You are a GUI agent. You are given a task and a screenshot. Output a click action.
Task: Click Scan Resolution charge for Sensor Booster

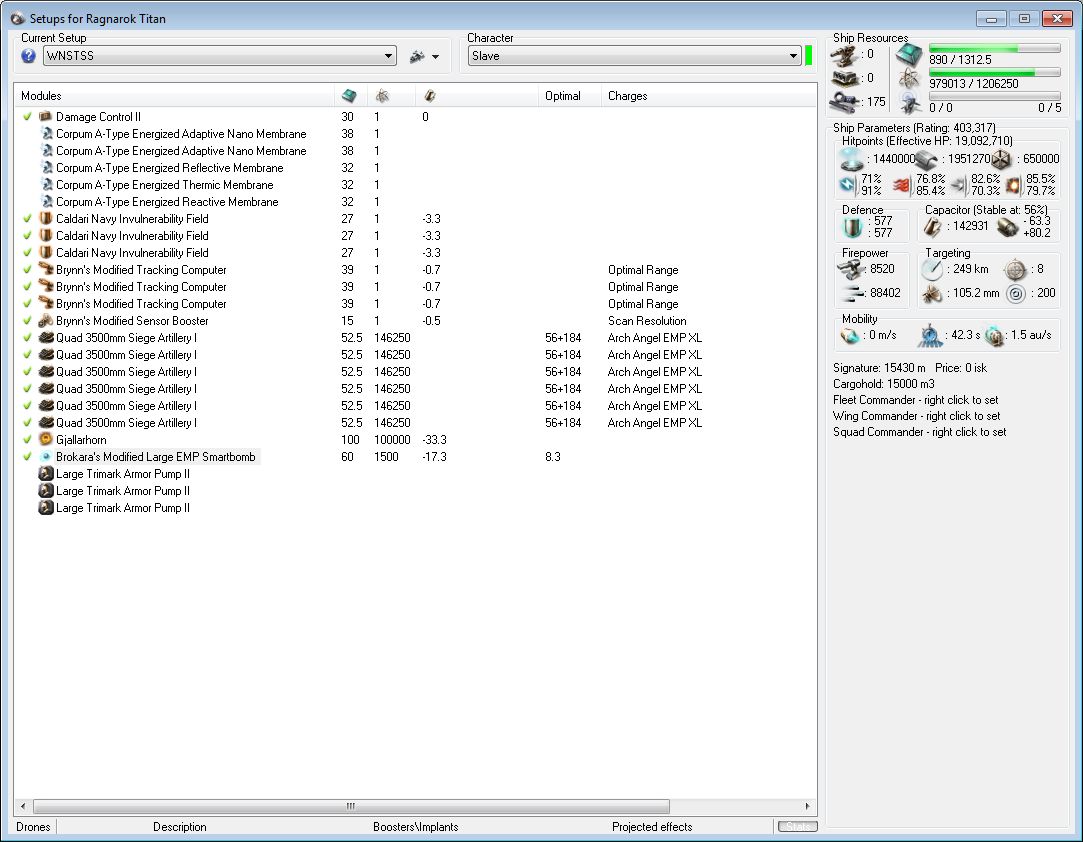647,320
